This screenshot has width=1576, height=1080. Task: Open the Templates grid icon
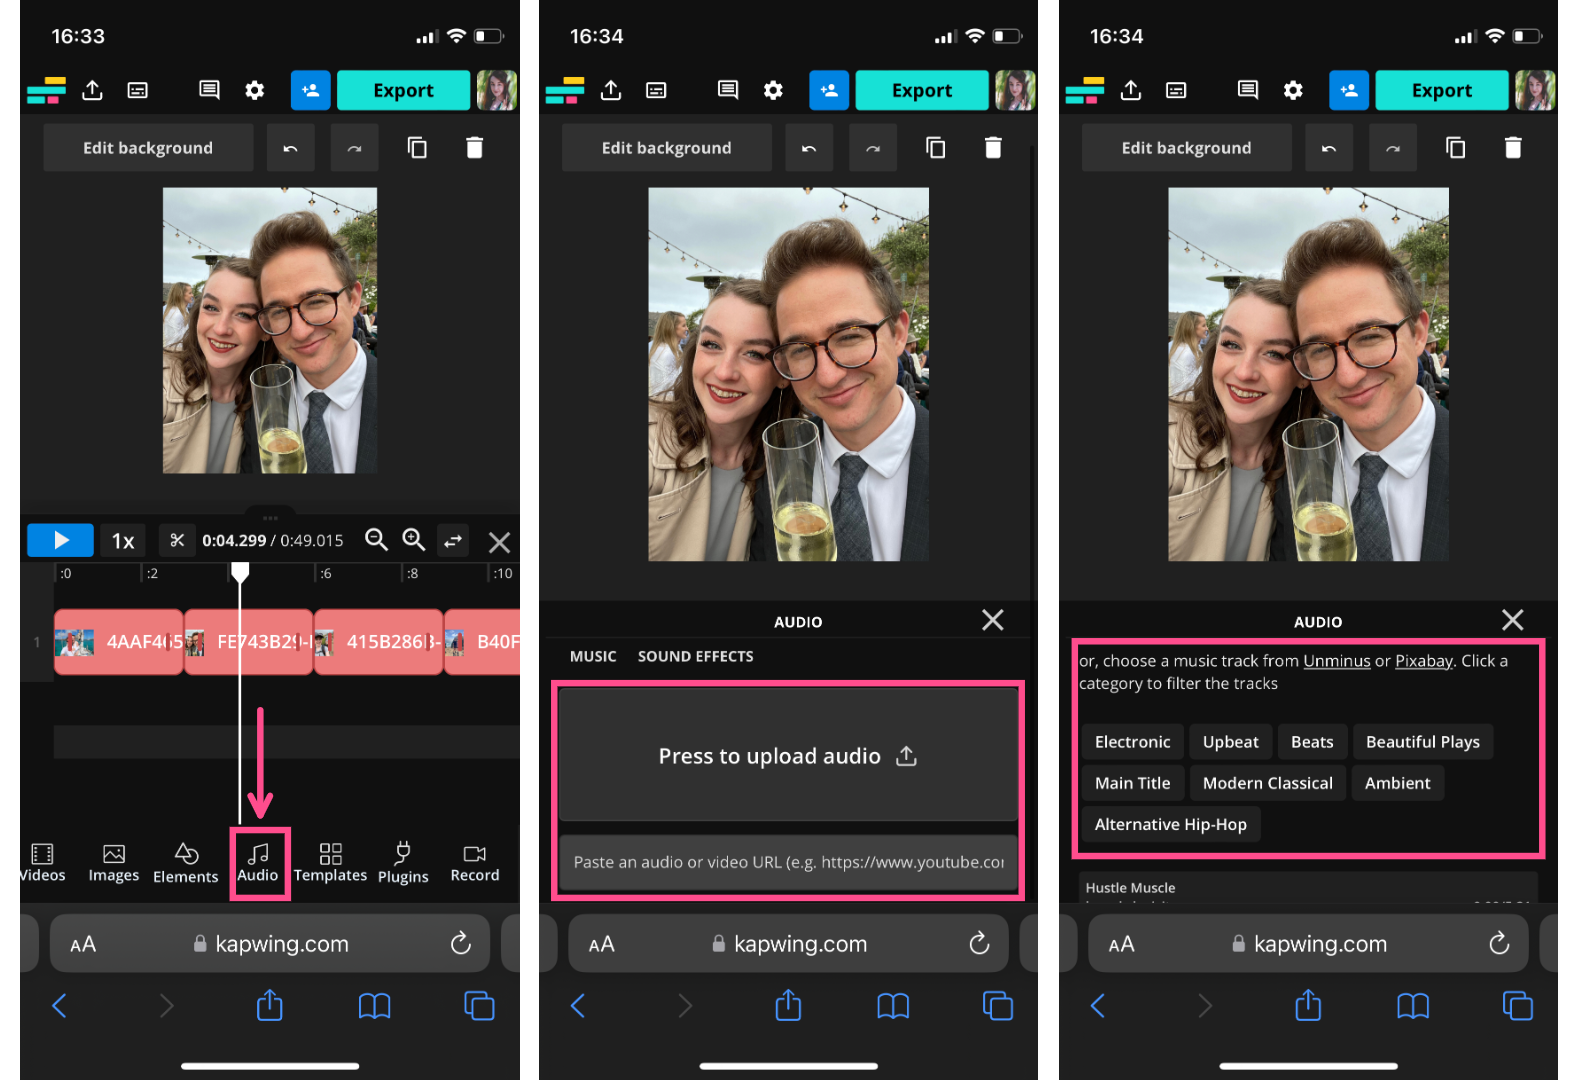click(x=330, y=862)
